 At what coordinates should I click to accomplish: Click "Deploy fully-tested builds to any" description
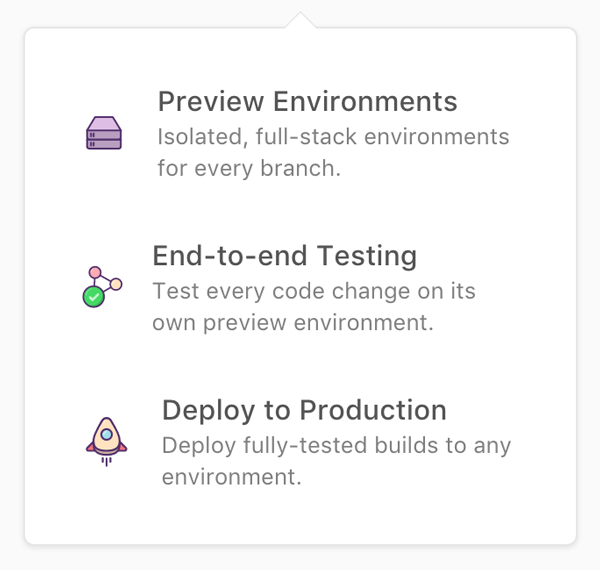tap(336, 445)
